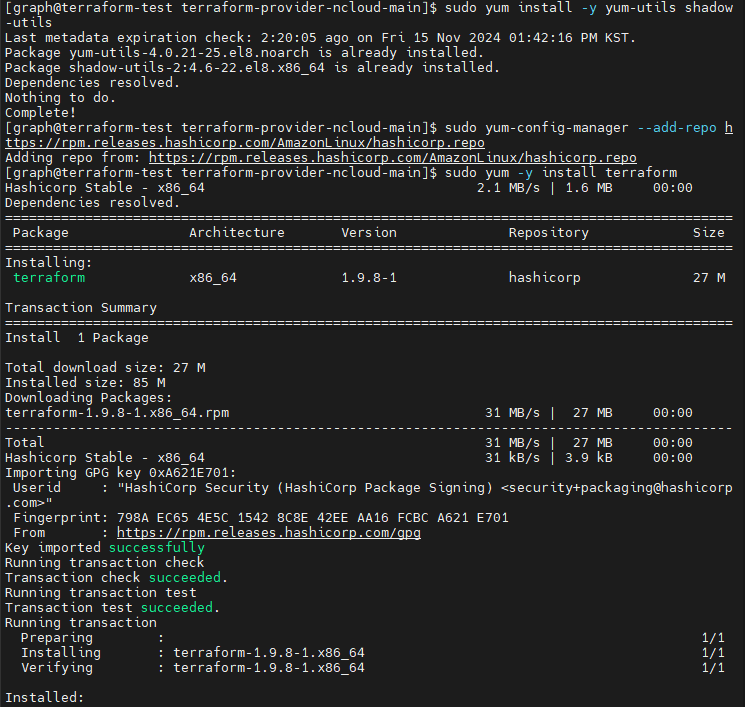Click 'succeeded' in the Transaction check line
Image resolution: width=745 pixels, height=707 pixels.
point(185,578)
